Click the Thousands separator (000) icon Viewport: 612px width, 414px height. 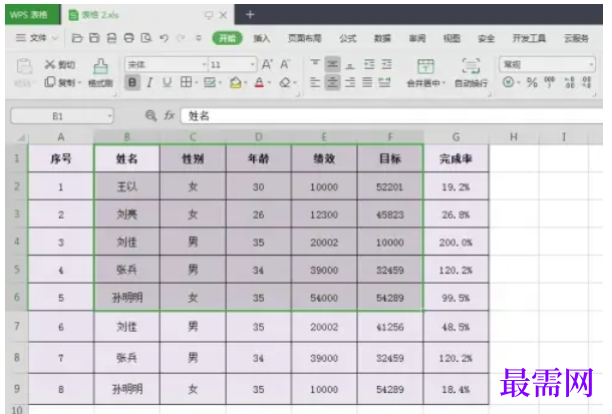[550, 82]
